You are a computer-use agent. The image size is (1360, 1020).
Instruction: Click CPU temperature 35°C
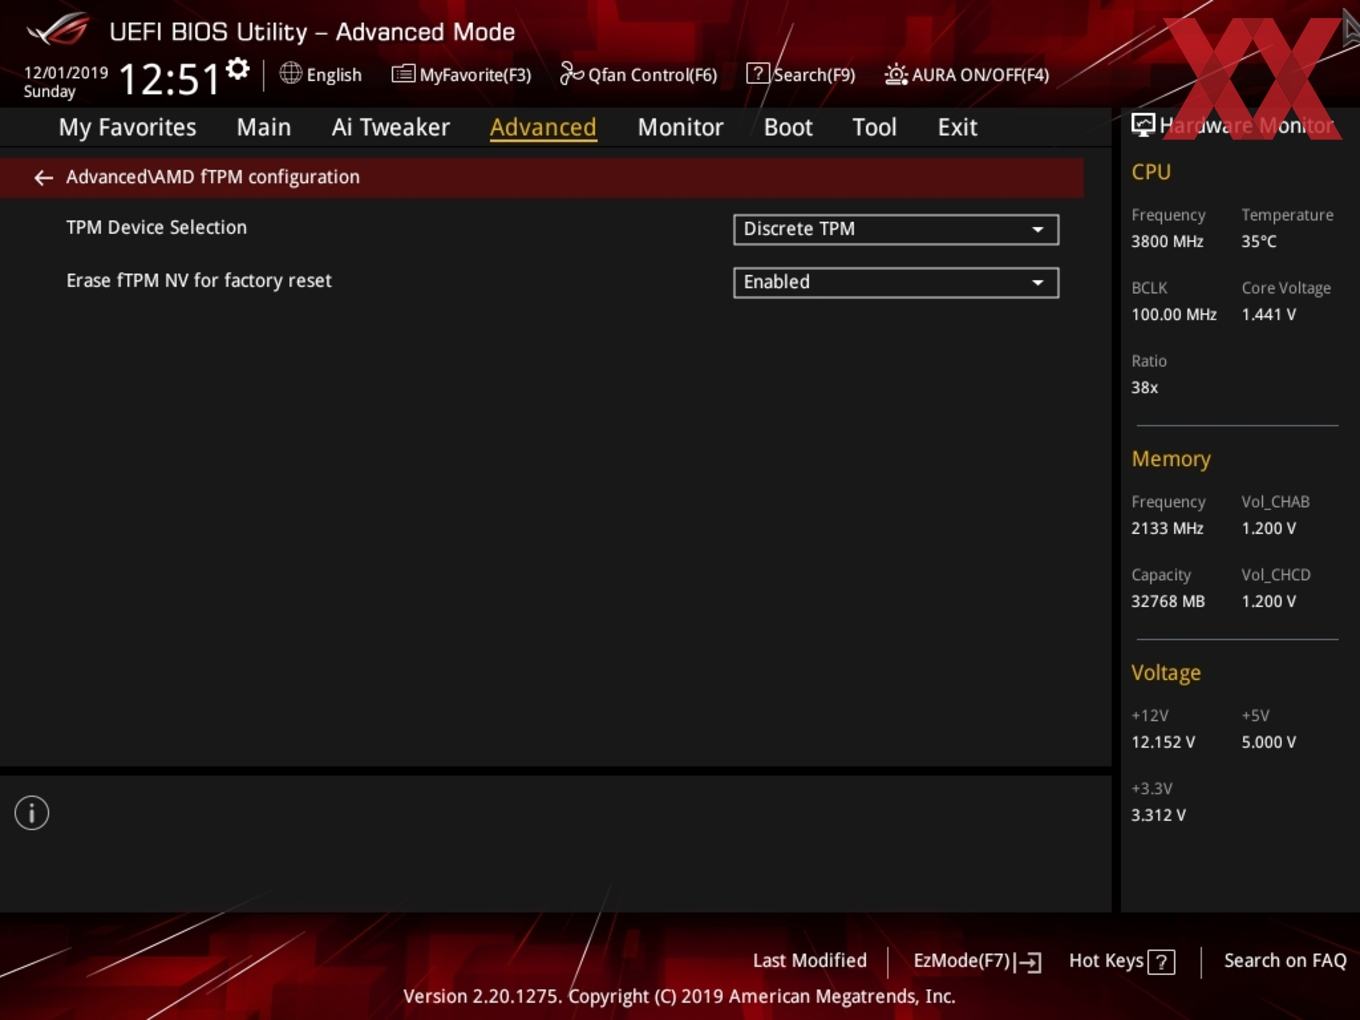click(1259, 241)
